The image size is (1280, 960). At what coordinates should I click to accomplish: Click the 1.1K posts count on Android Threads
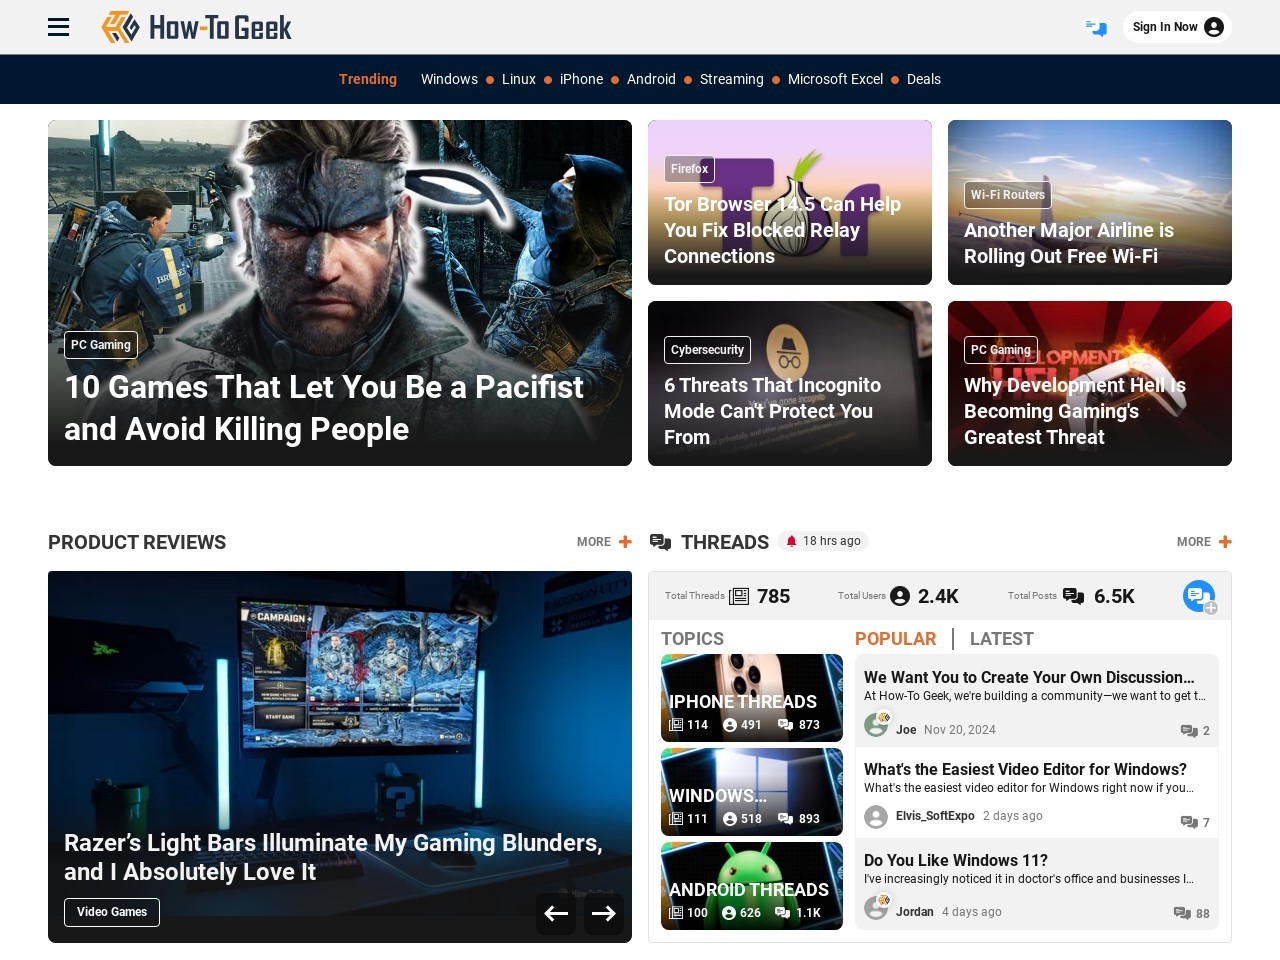[798, 913]
